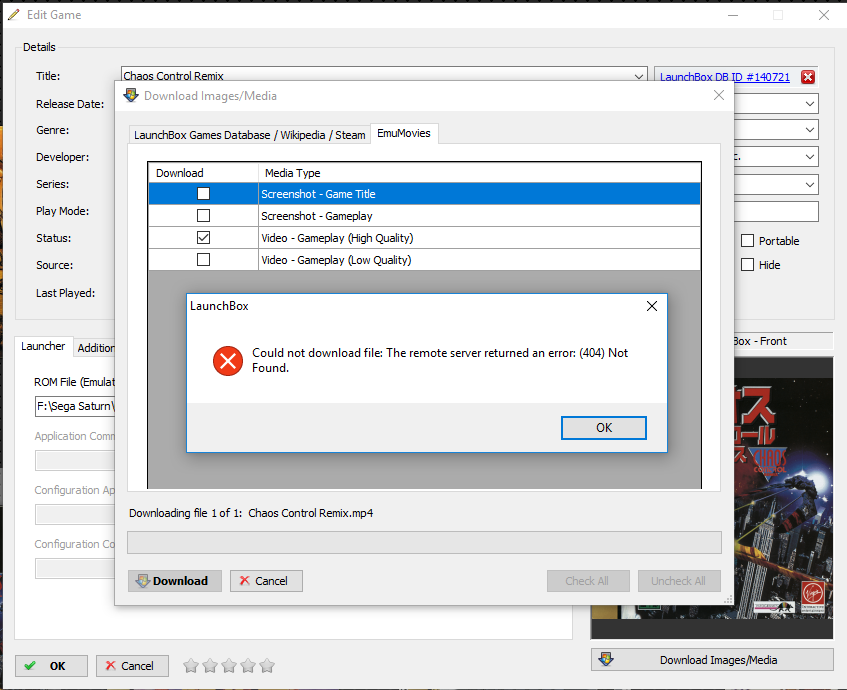Click the disabled Uncheck All button
This screenshot has height=690, width=847.
678,581
